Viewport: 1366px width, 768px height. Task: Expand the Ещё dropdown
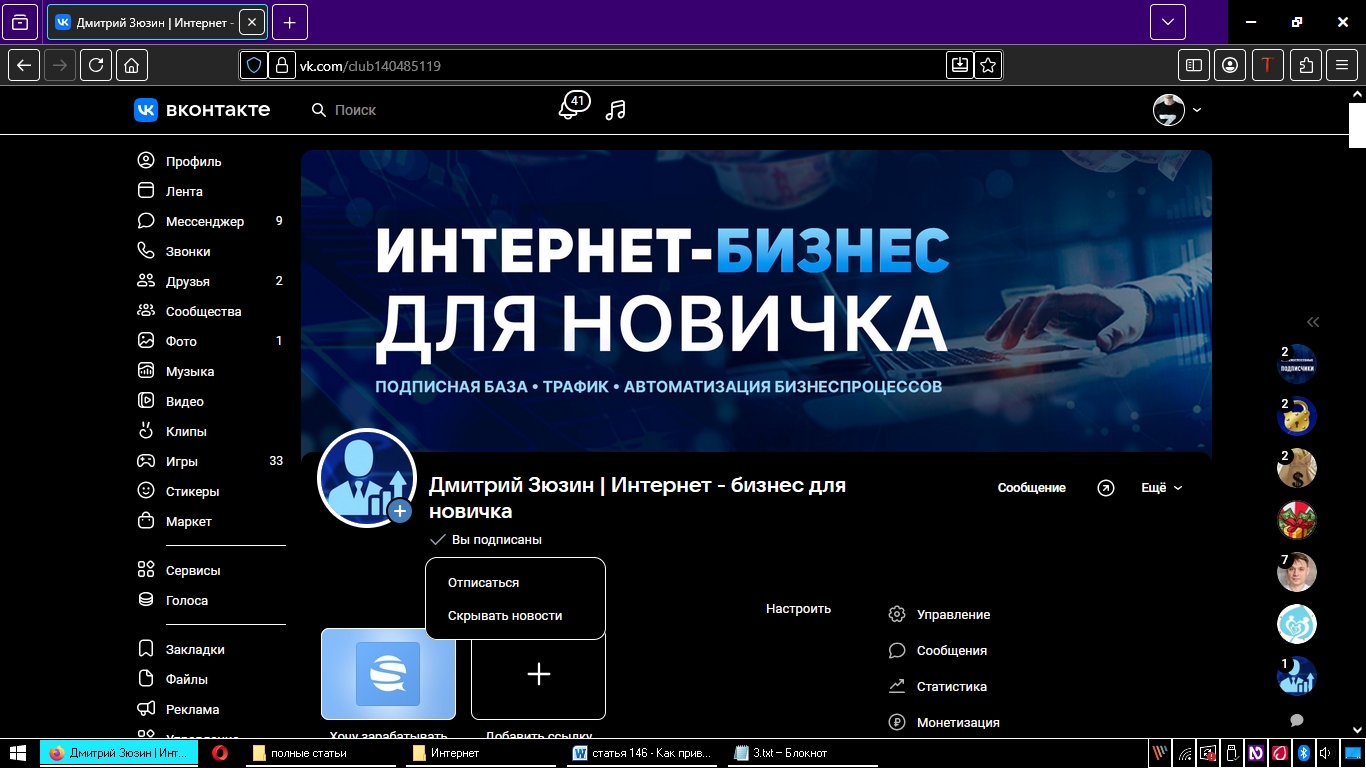[1159, 488]
